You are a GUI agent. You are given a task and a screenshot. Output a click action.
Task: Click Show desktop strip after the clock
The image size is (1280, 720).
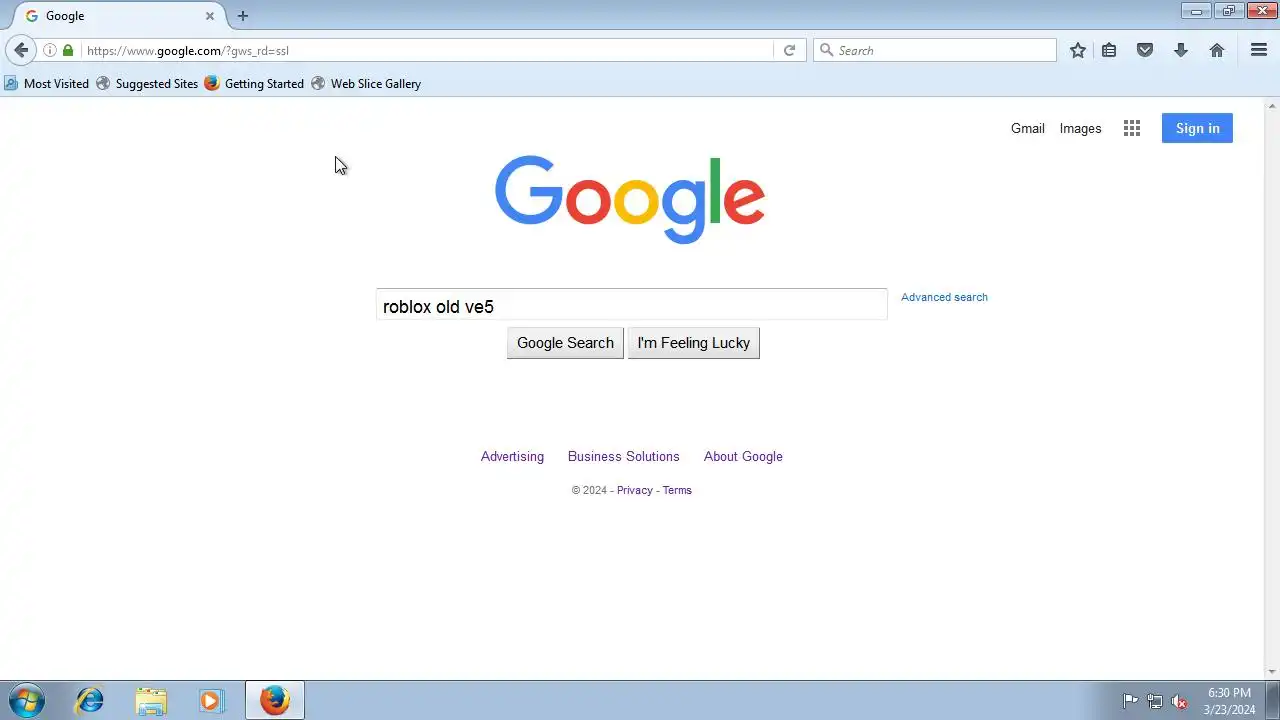pyautogui.click(x=1273, y=700)
